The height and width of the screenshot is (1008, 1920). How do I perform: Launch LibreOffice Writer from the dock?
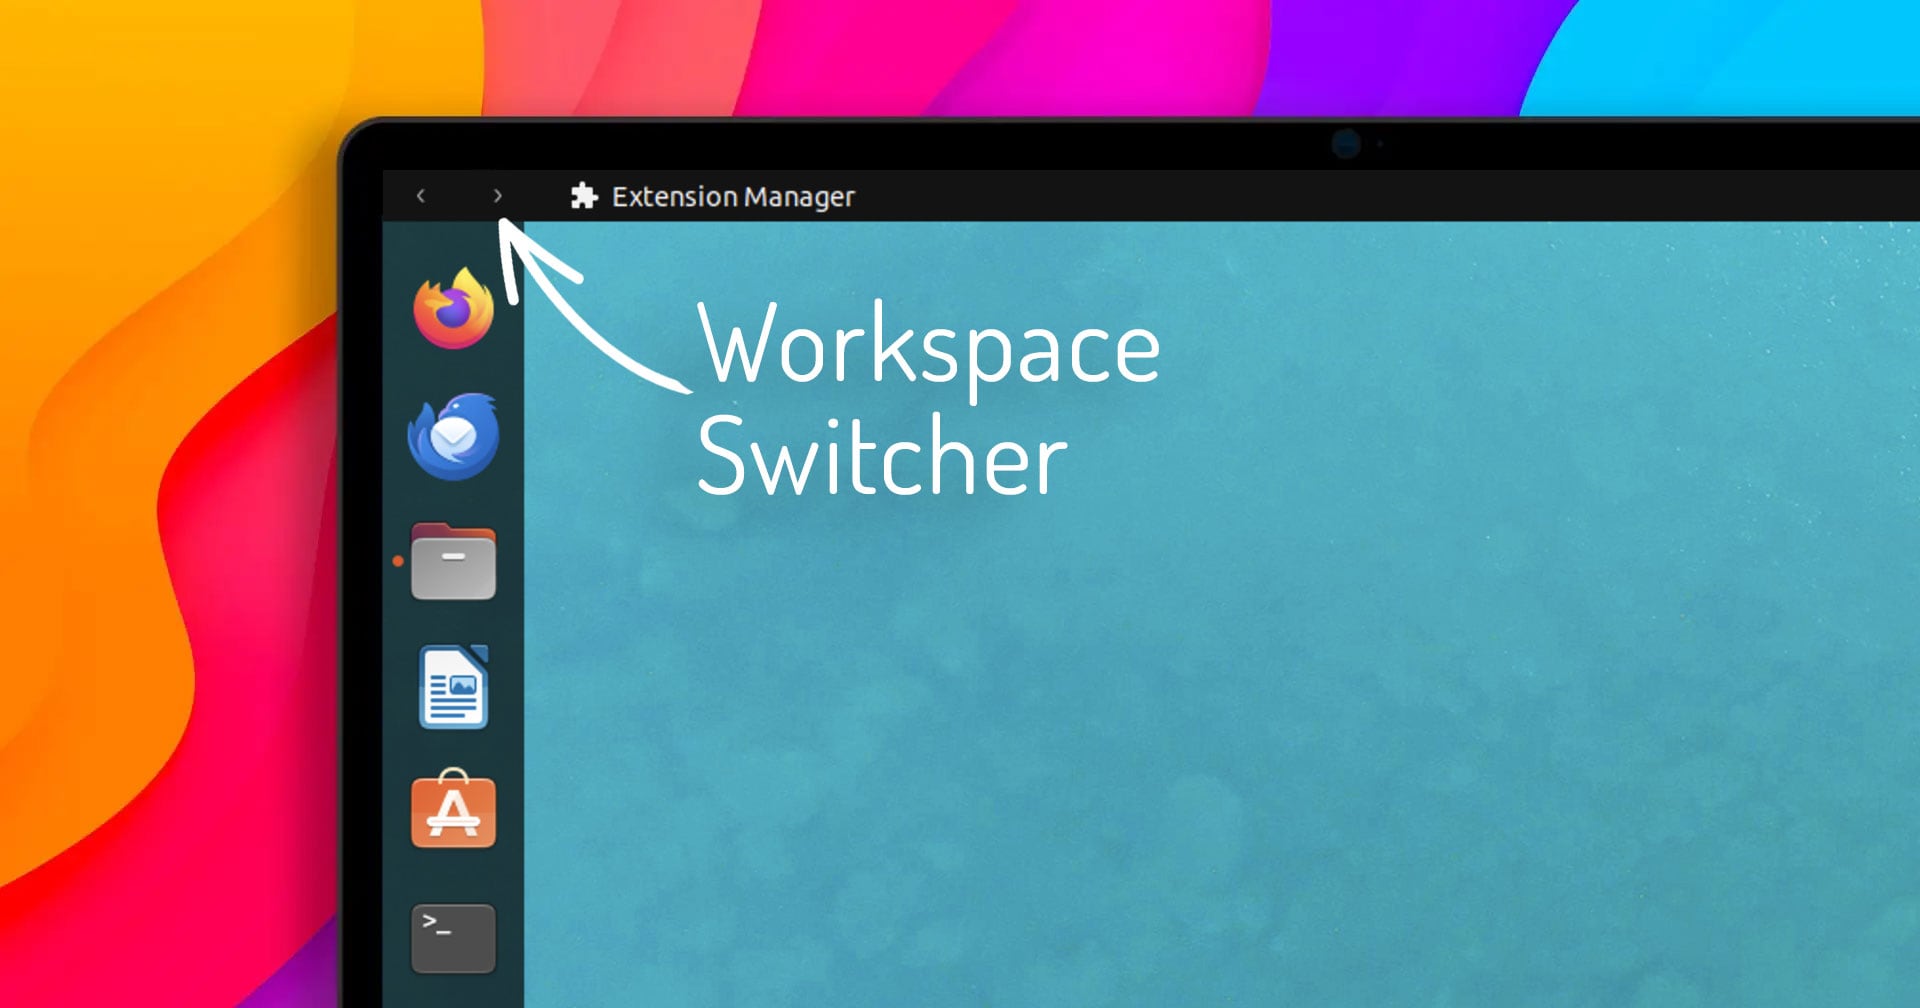pyautogui.click(x=454, y=687)
